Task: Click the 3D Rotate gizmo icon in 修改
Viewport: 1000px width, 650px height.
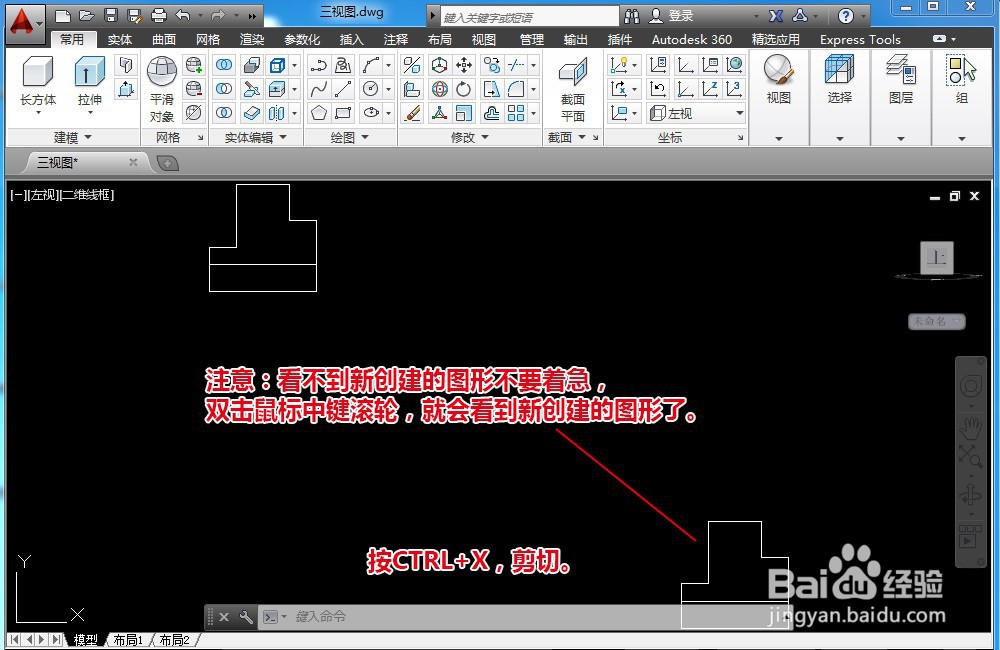Action: [x=439, y=89]
